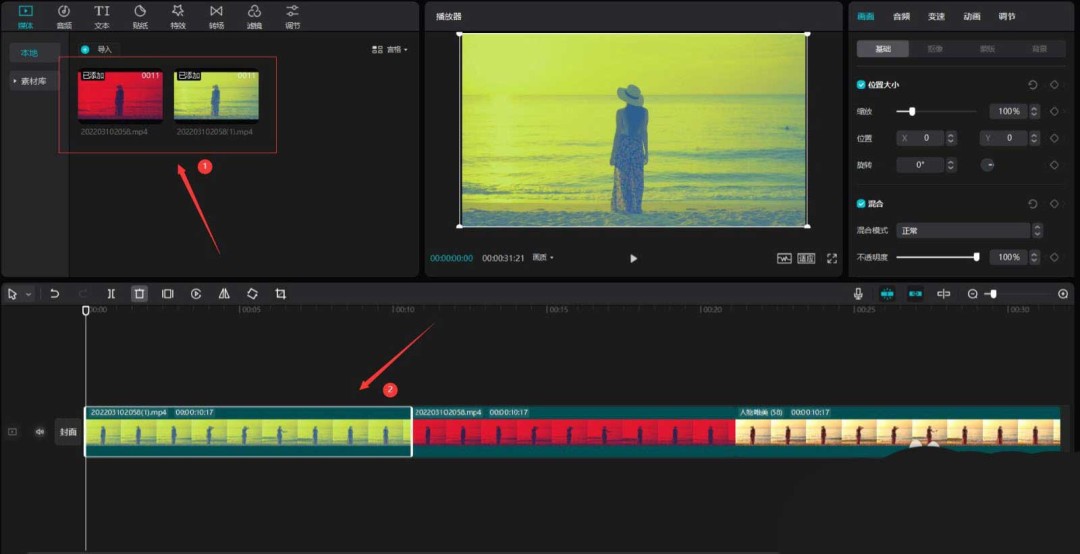Click the 导入 import button
The width and height of the screenshot is (1080, 554).
(98, 49)
